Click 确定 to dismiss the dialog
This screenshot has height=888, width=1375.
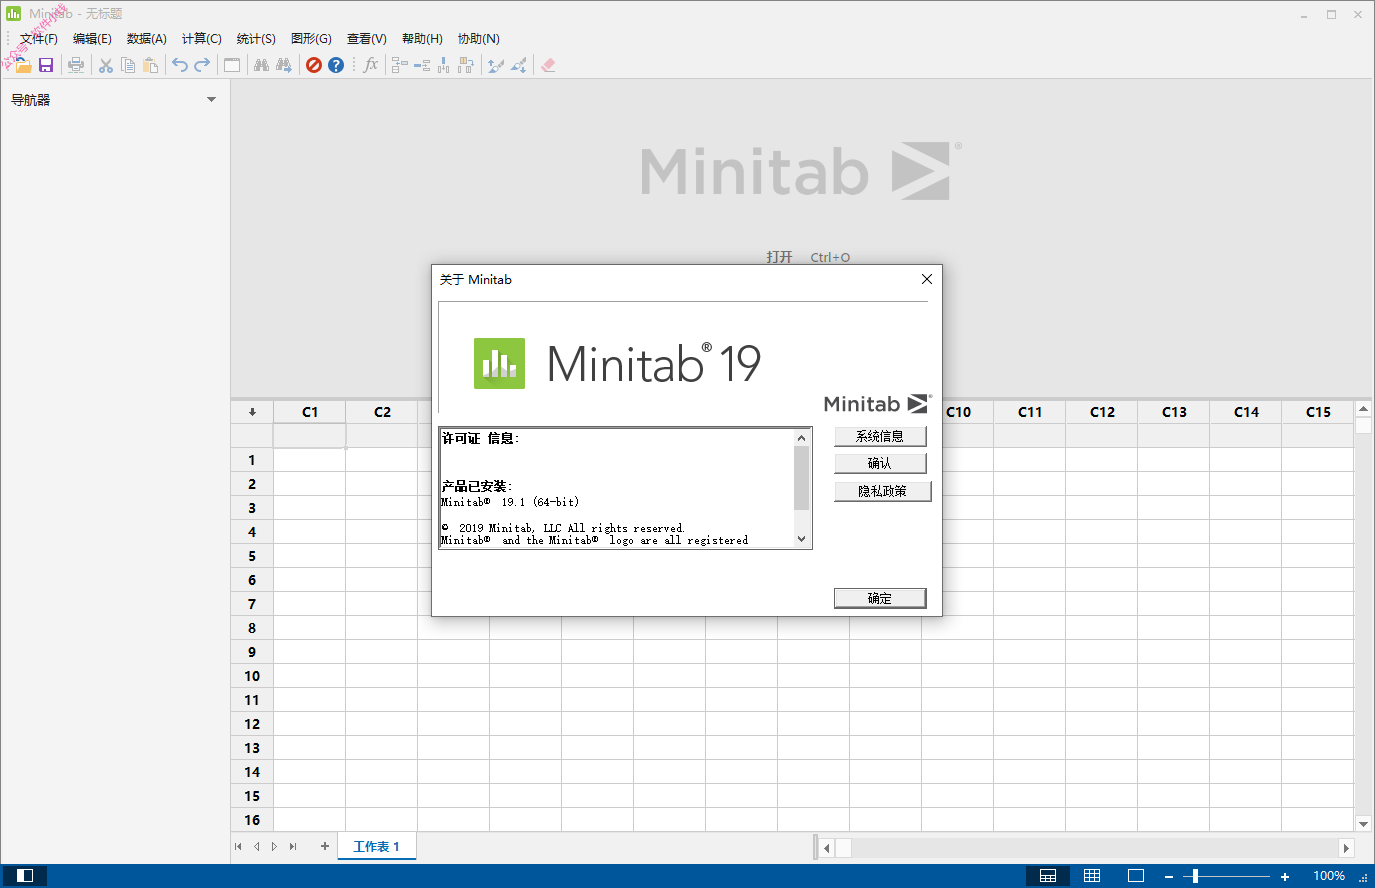pyautogui.click(x=880, y=598)
